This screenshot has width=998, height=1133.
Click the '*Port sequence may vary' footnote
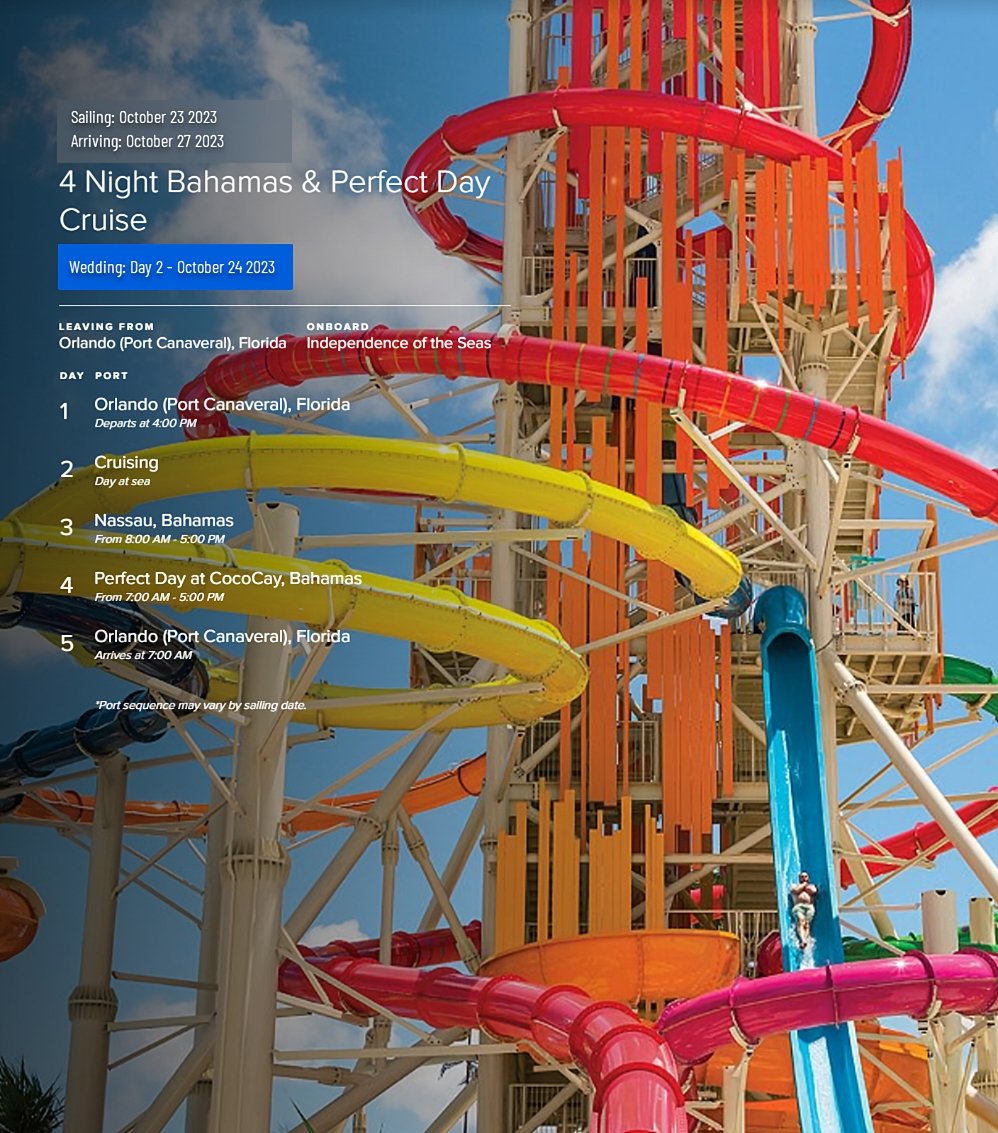200,705
